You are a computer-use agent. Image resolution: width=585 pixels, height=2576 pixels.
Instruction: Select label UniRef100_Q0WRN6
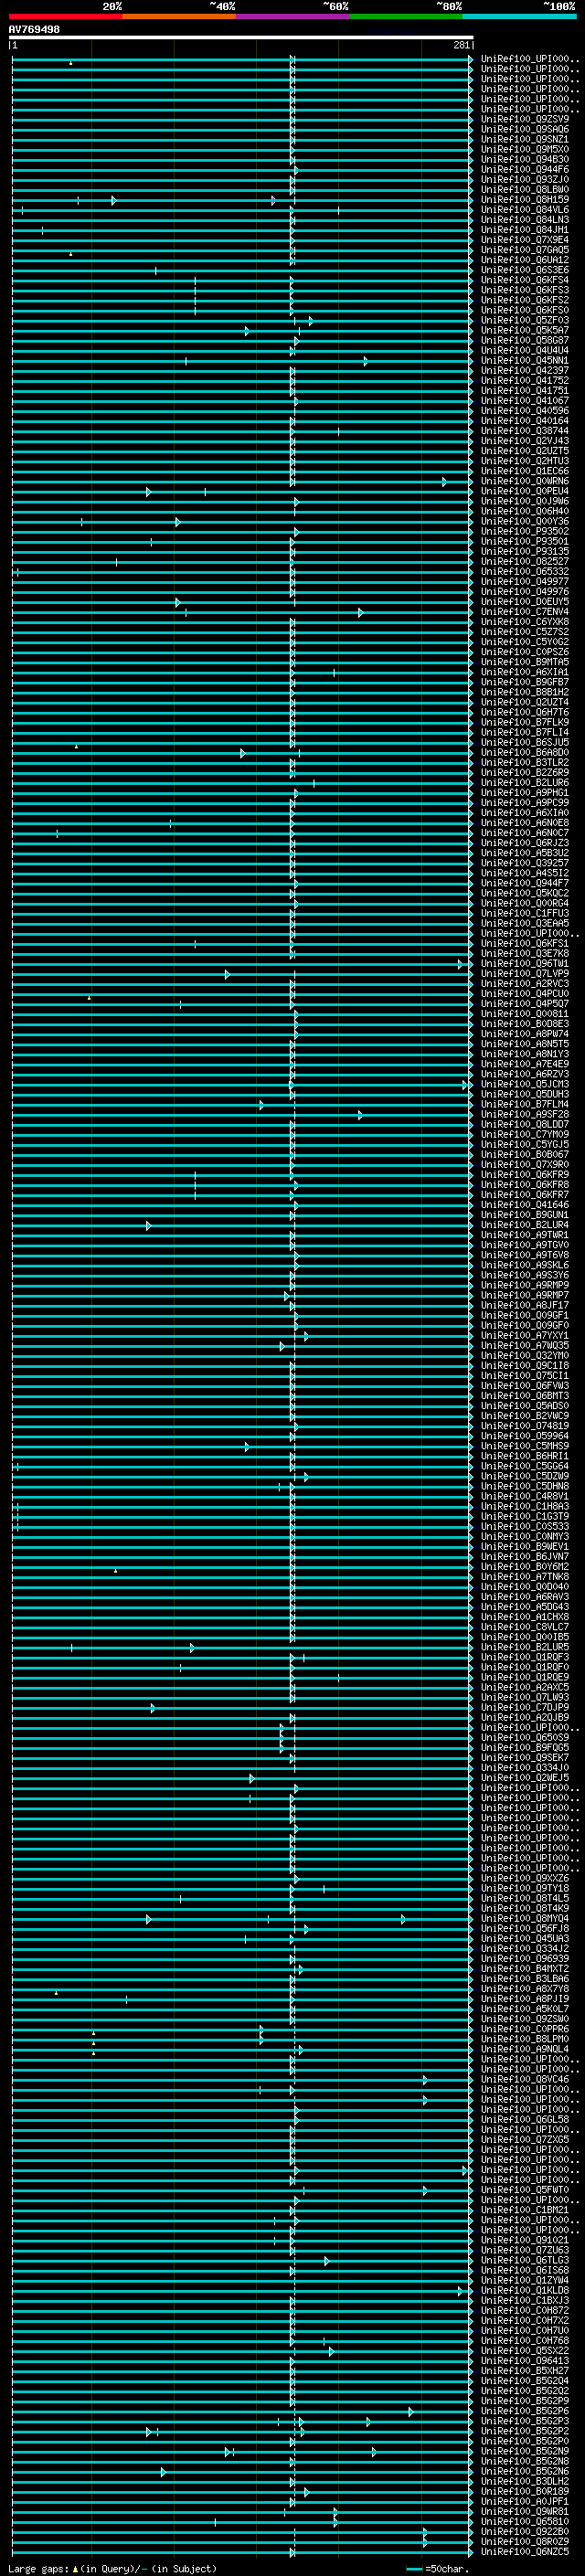point(525,482)
